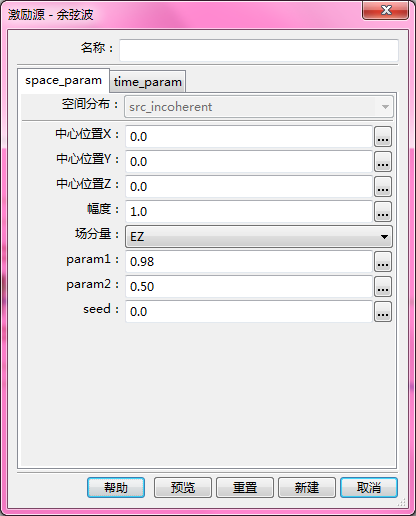Expand the 场分量 EZ dropdown
The image size is (416, 516).
coord(259,237)
